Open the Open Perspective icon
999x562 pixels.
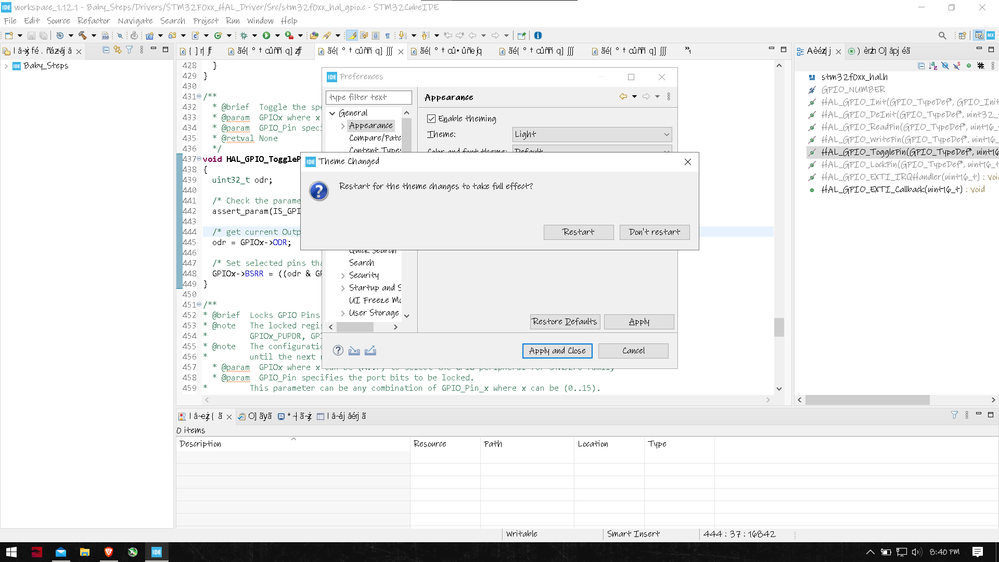[x=963, y=36]
